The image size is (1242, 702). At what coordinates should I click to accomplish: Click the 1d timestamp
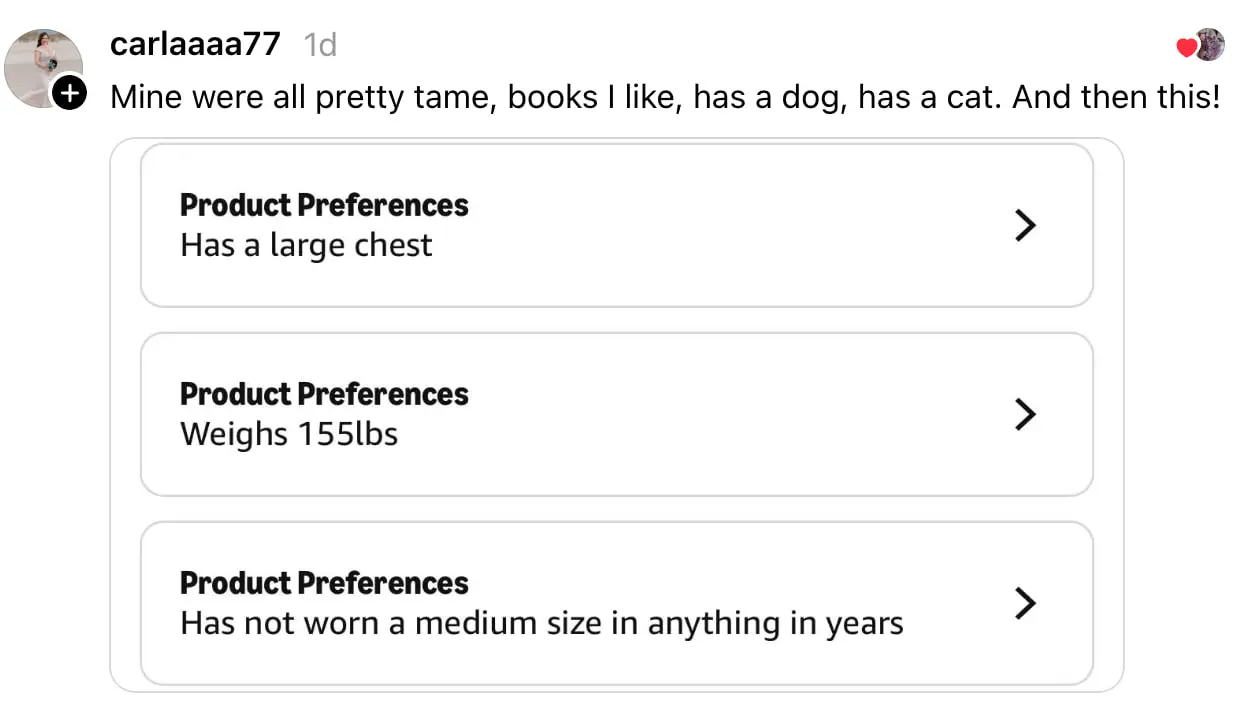click(320, 44)
